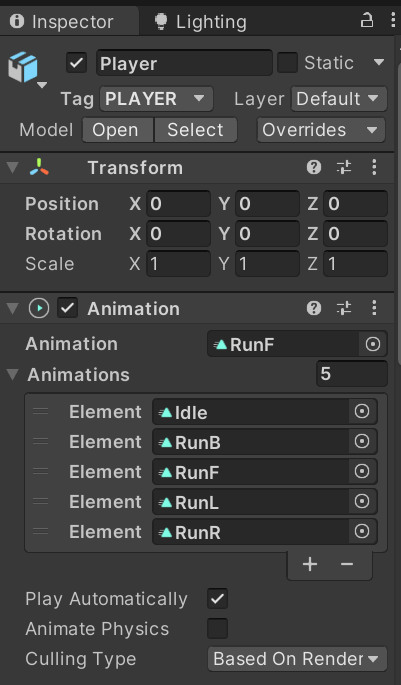Open Transform presets icon
Image resolution: width=401 pixels, height=685 pixels.
[x=344, y=167]
